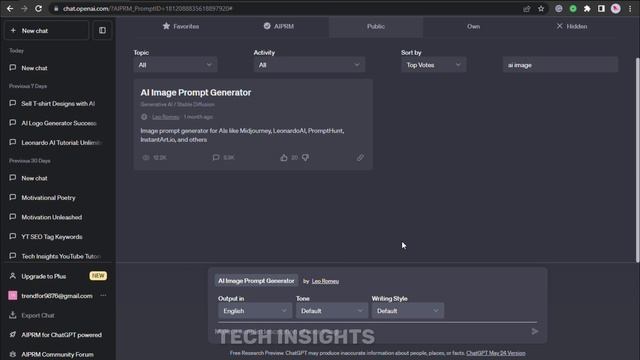Viewport: 640px width, 360px height.
Task: Click the browser back arrow
Action: click(x=10, y=9)
